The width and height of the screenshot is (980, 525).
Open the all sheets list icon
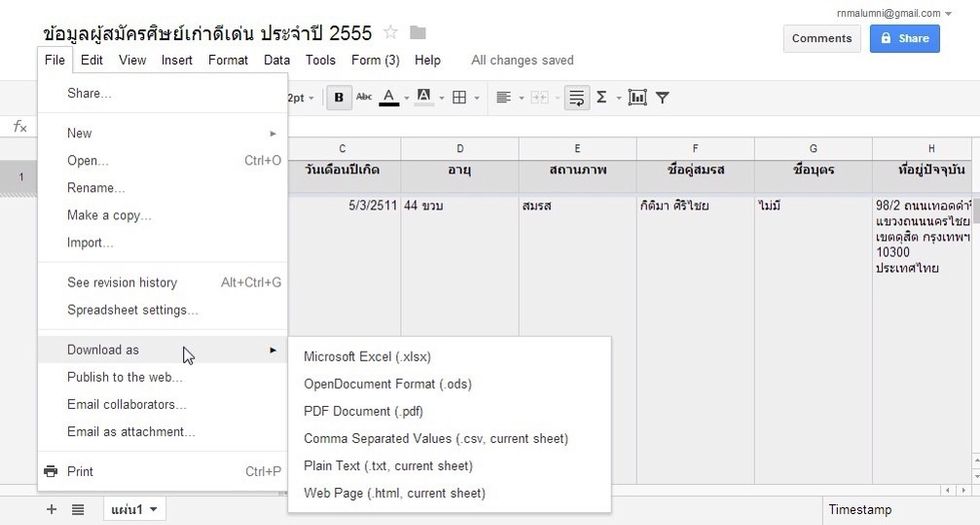(x=78, y=509)
